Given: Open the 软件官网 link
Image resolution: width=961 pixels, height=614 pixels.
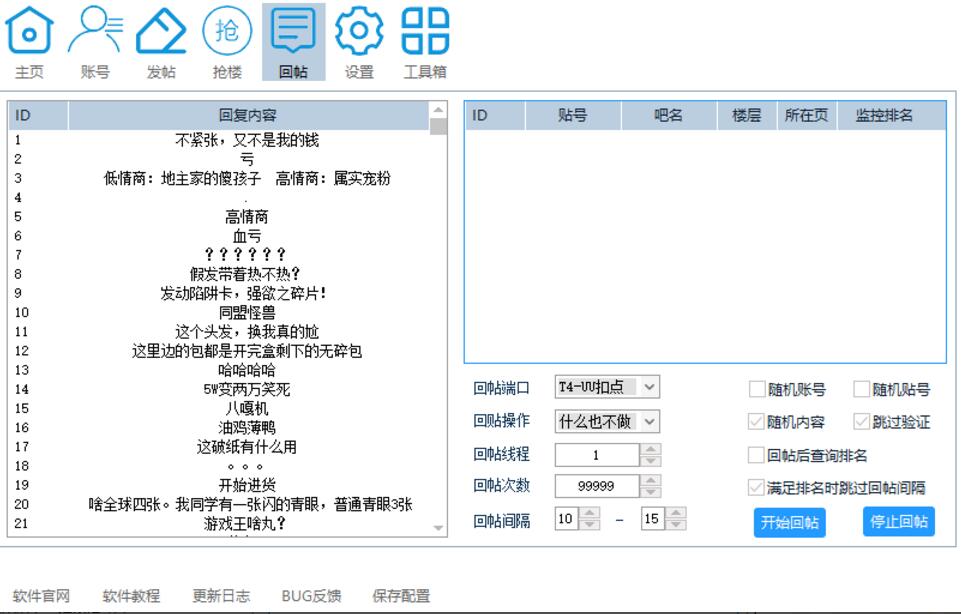Looking at the screenshot, I should pyautogui.click(x=42, y=596).
